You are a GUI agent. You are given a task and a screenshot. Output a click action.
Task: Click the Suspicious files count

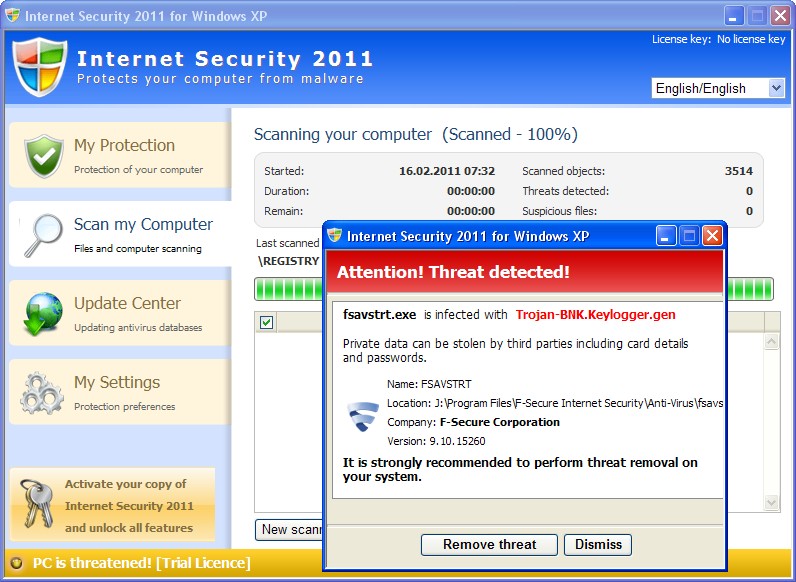point(749,211)
